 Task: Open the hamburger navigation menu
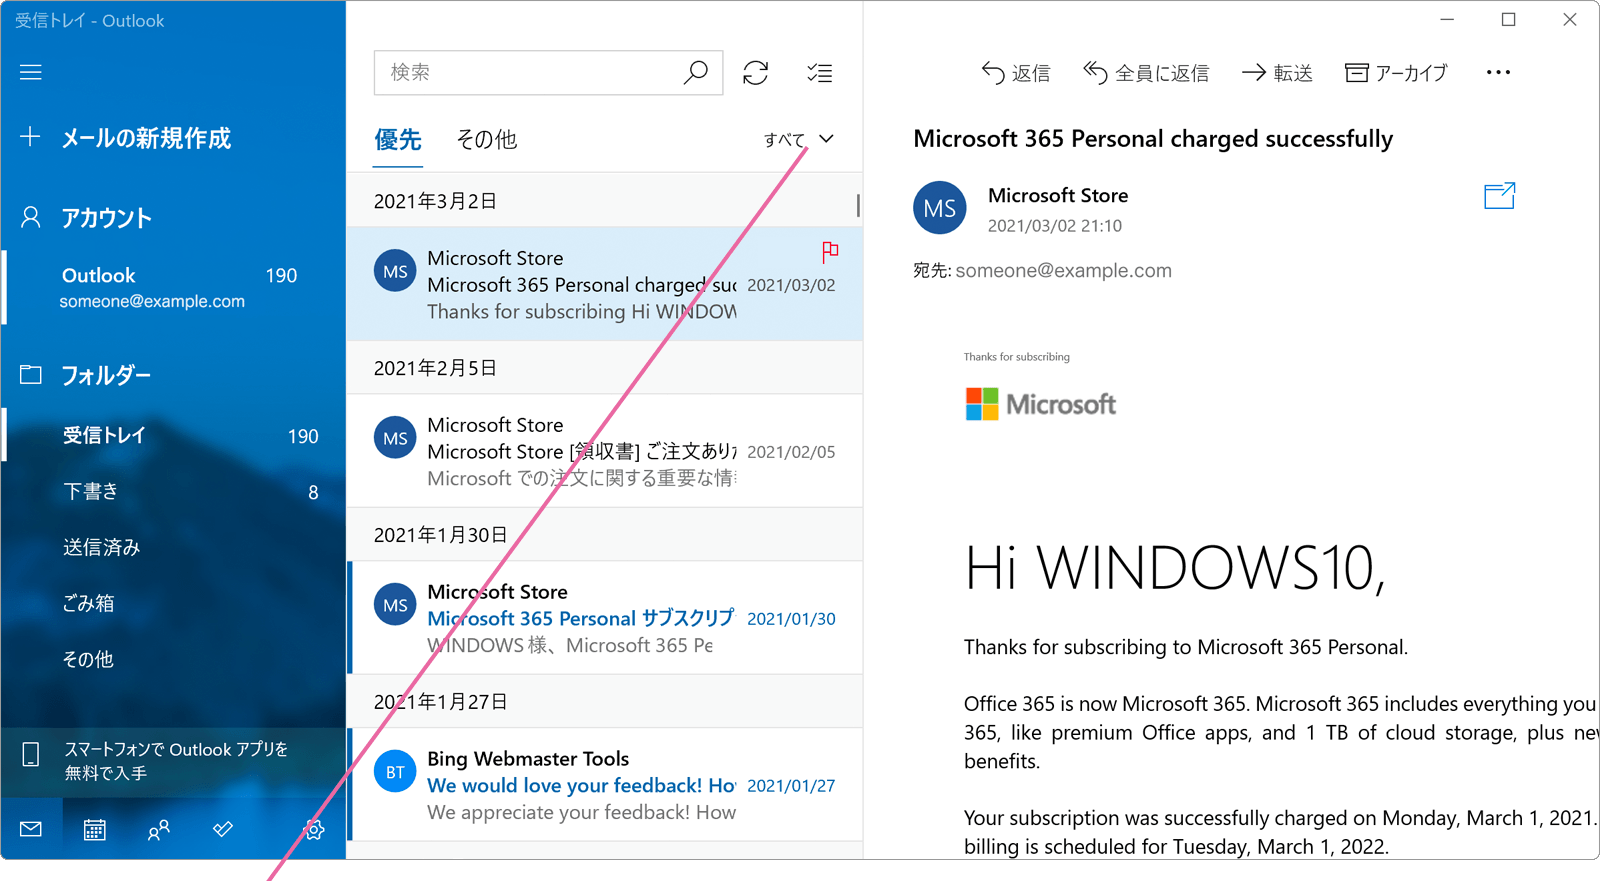tap(31, 72)
